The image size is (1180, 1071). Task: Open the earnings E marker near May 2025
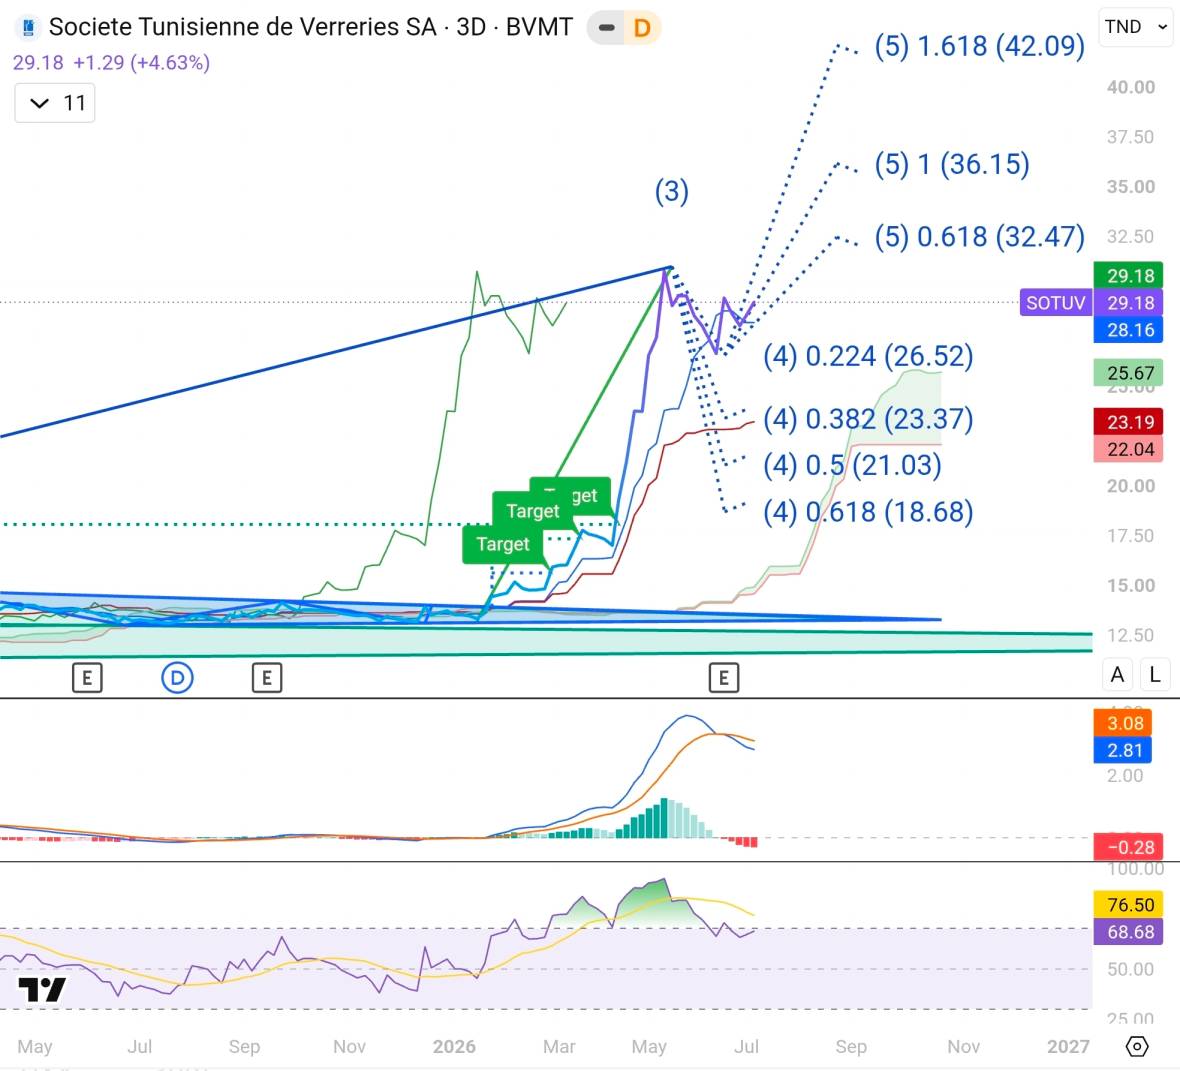point(87,678)
